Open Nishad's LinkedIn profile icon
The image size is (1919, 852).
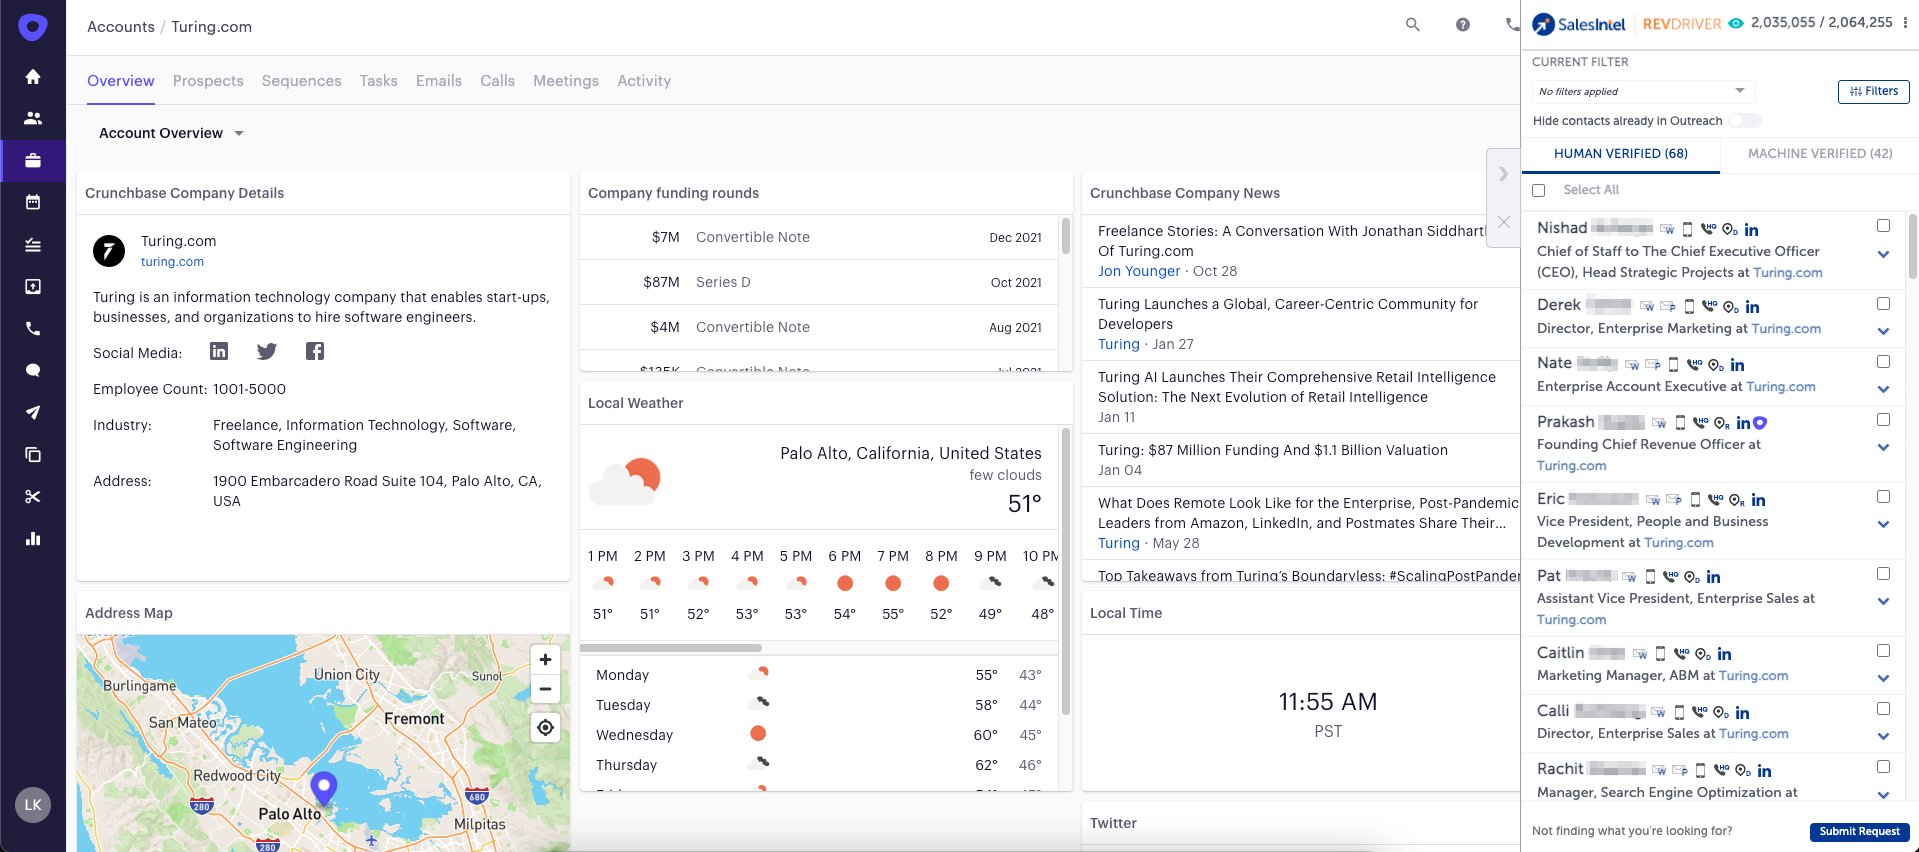(1751, 230)
